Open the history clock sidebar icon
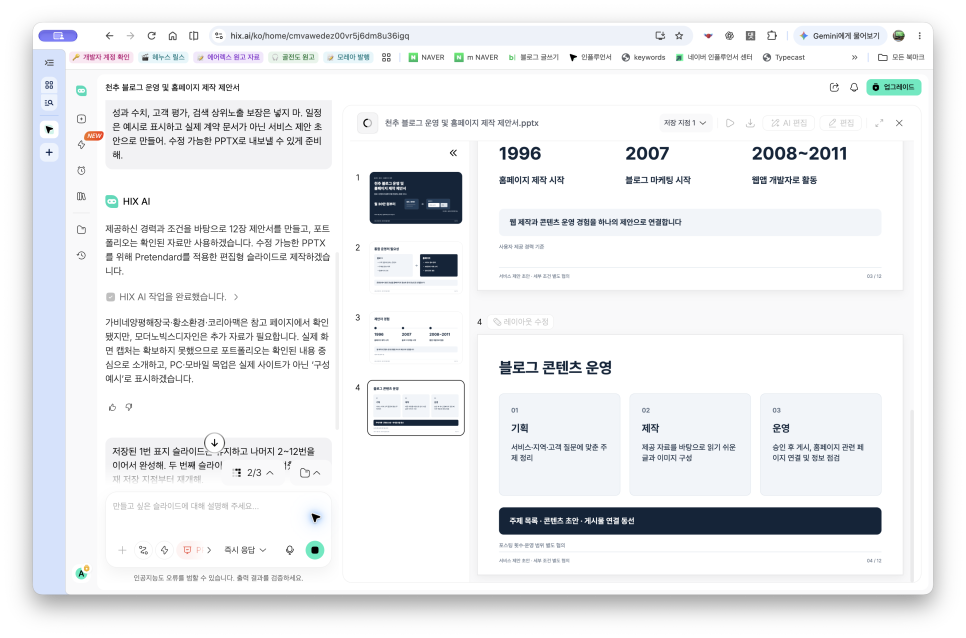This screenshot has height=638, width=966. (x=81, y=255)
